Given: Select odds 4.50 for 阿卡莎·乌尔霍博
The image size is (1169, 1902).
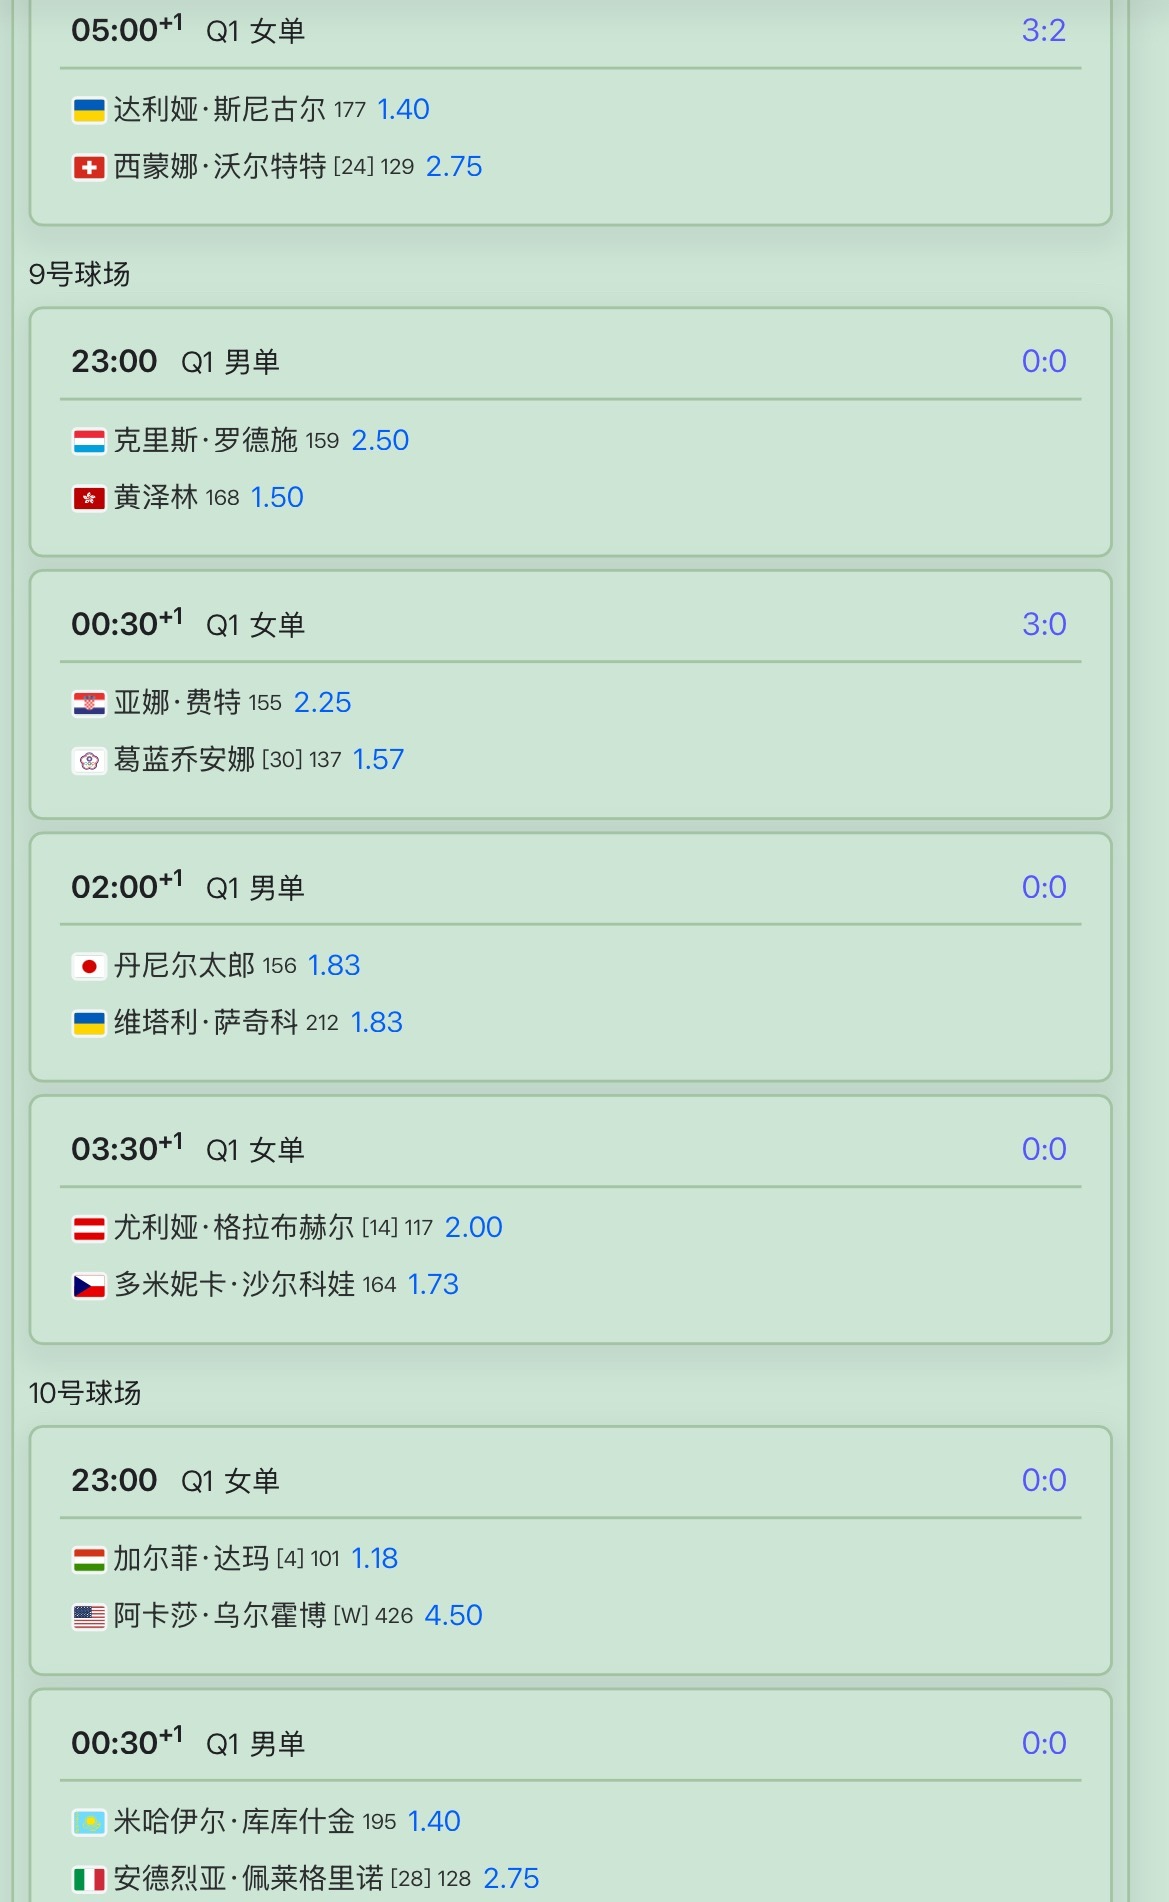Looking at the screenshot, I should click(454, 1615).
